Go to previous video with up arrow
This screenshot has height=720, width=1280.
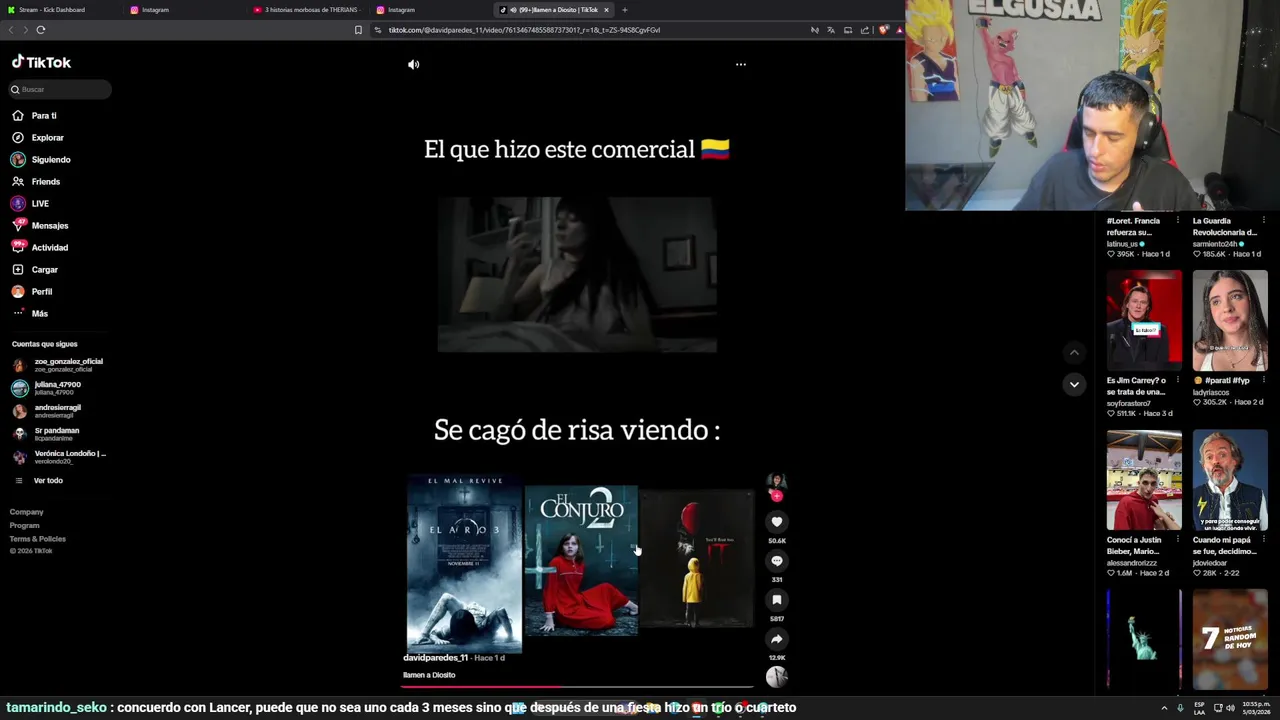click(1074, 352)
